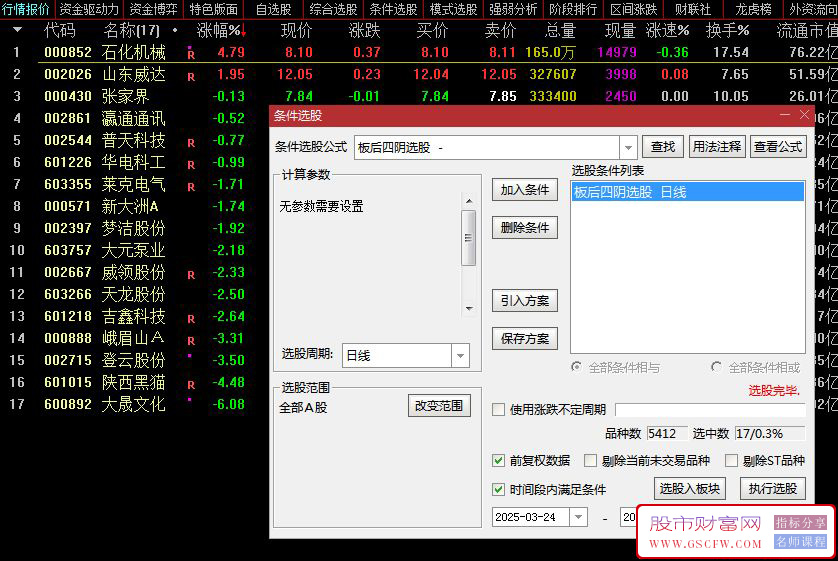Sort by 换手% column header
Image resolution: width=838 pixels, height=561 pixels.
[727, 31]
